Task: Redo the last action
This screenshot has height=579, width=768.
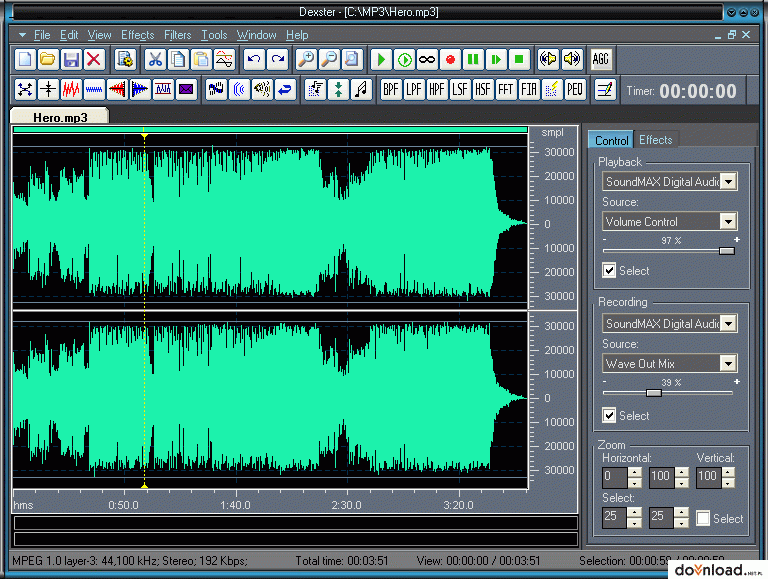Action: (278, 60)
